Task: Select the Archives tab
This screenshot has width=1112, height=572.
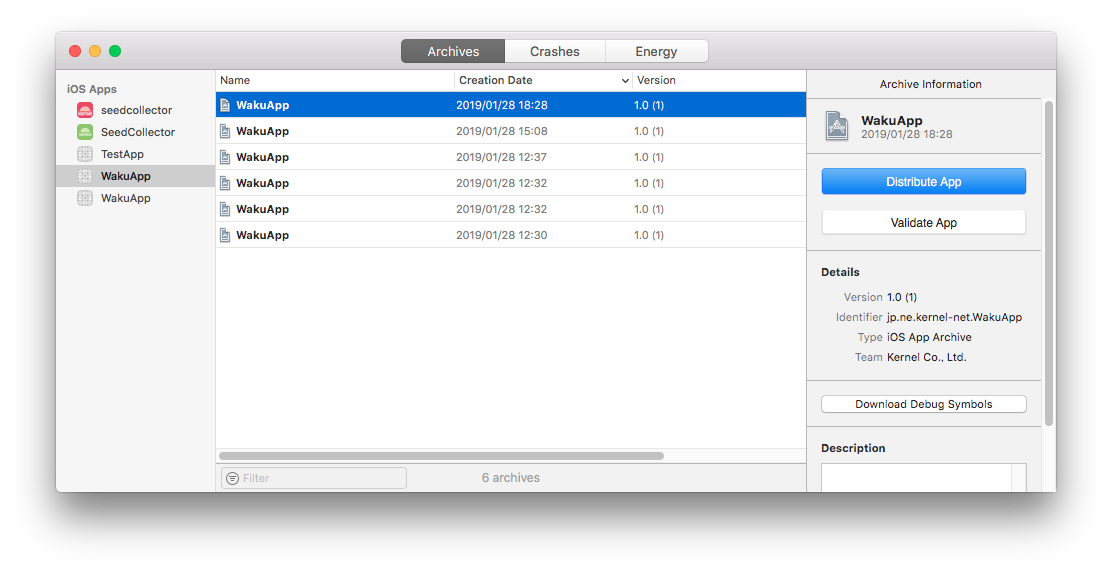Action: point(453,51)
